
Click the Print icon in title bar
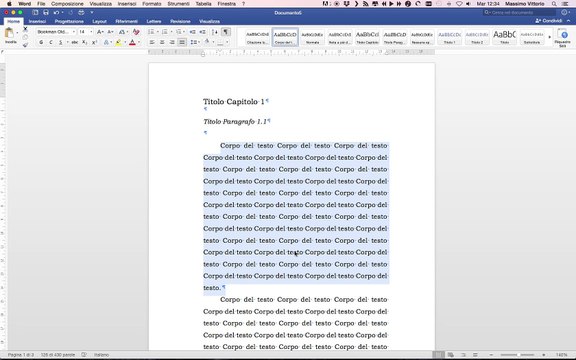coord(81,12)
